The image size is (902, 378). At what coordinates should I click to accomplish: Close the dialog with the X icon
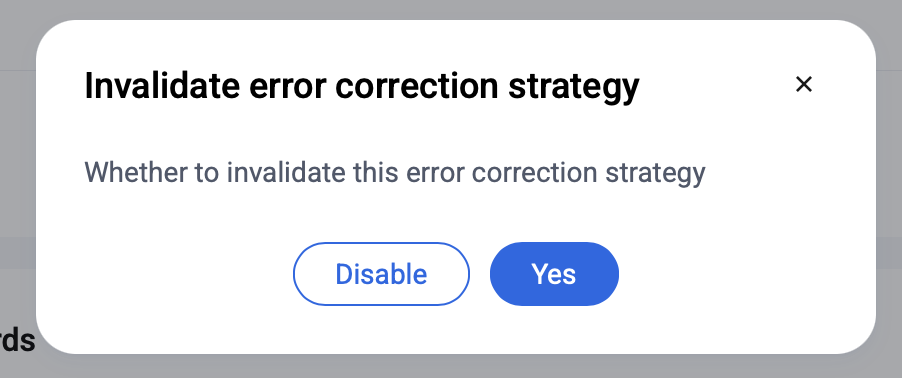point(803,85)
